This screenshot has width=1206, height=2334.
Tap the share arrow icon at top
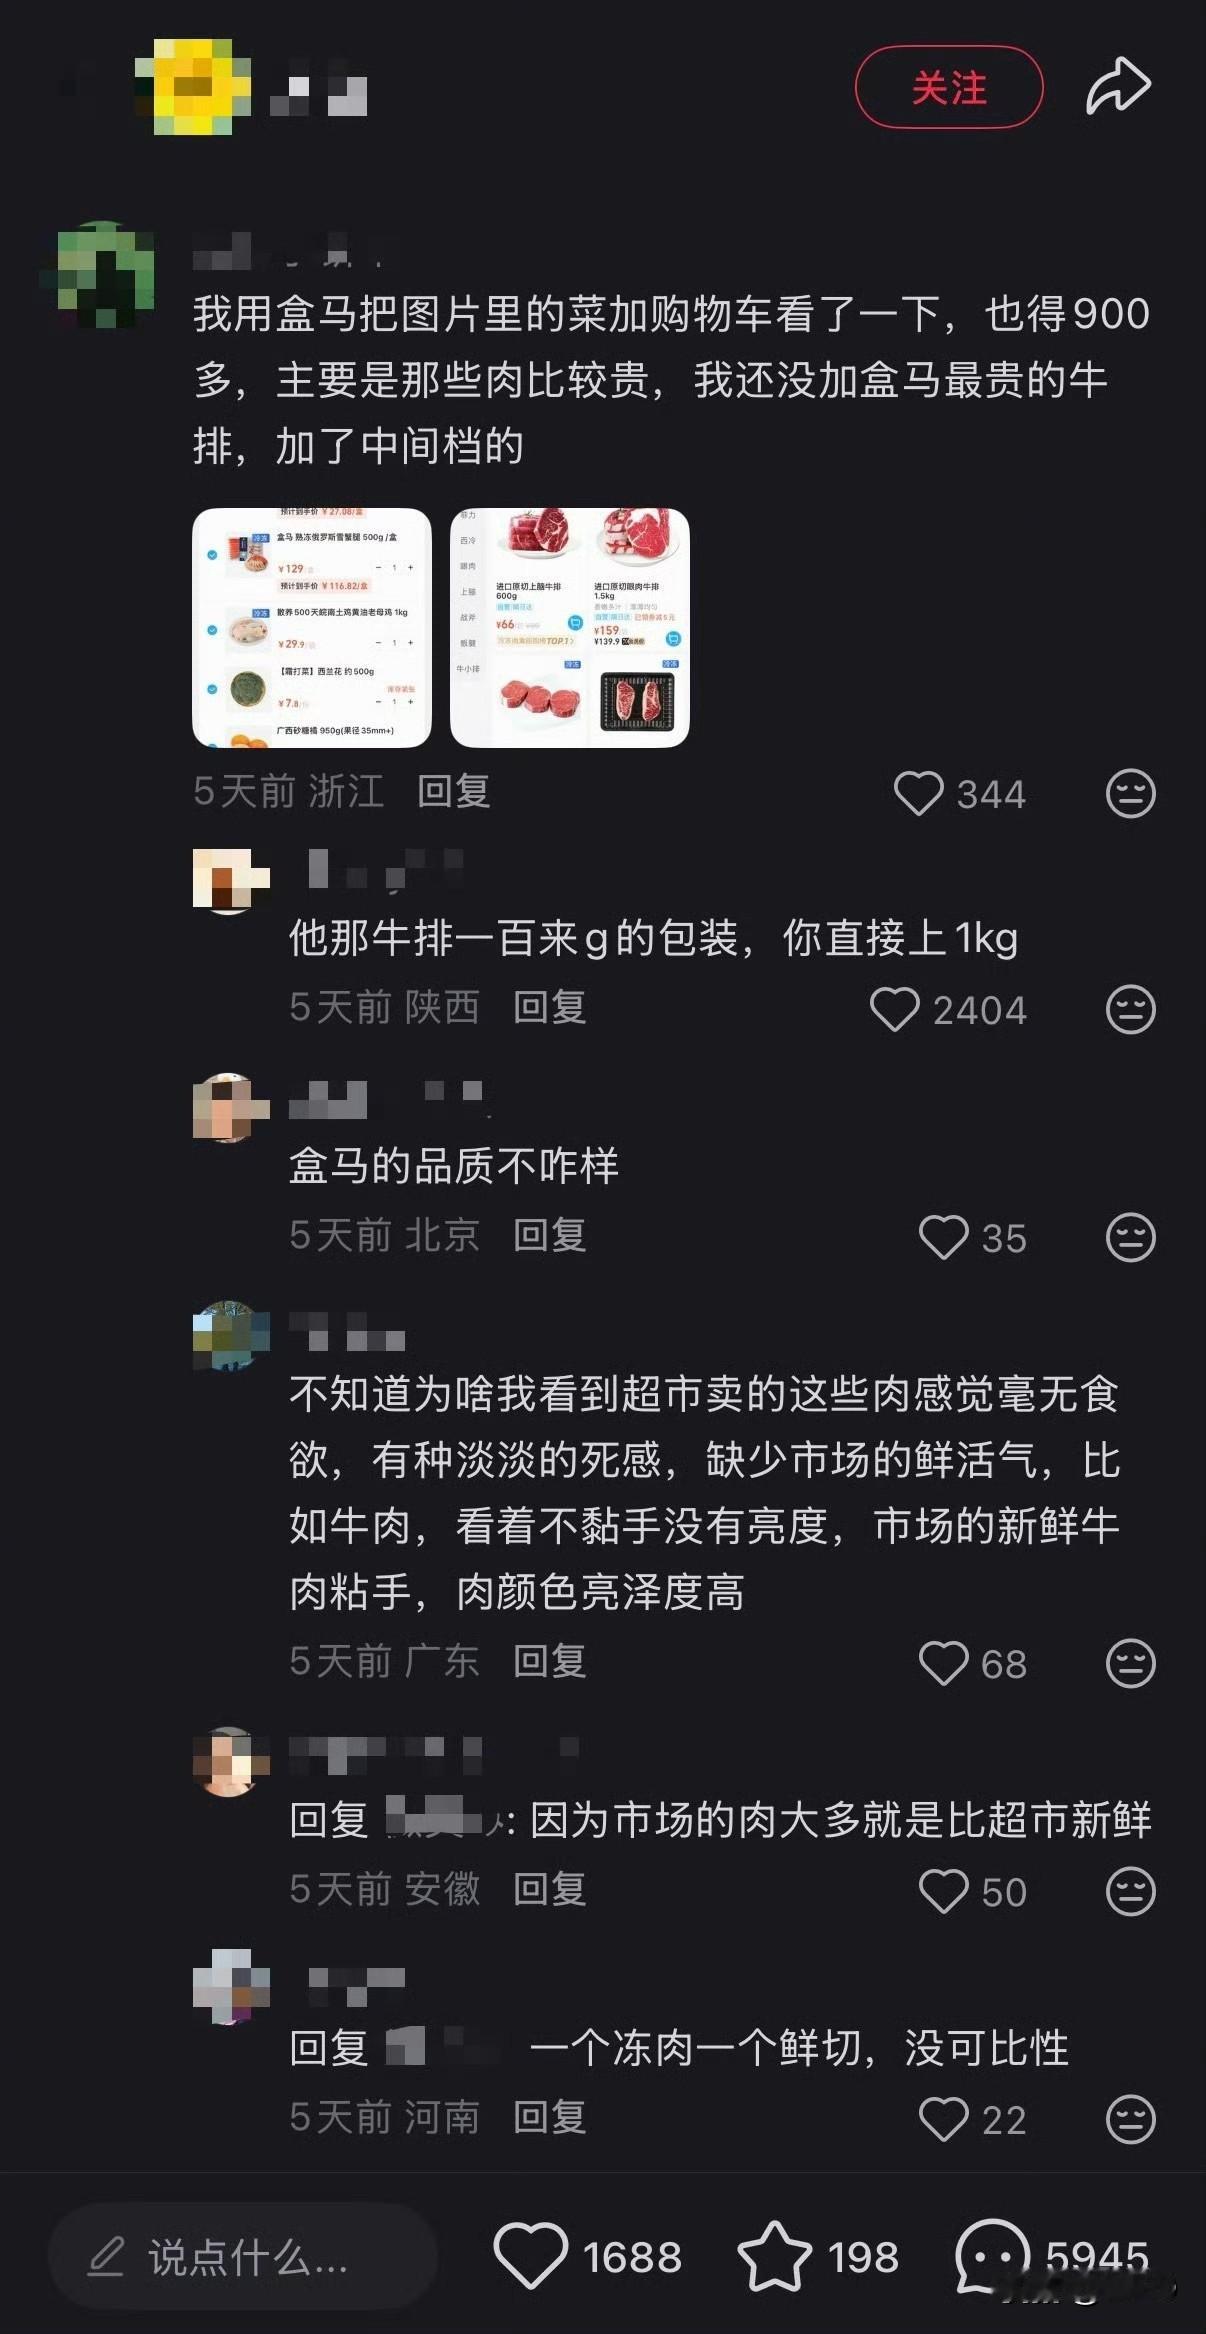point(1119,87)
